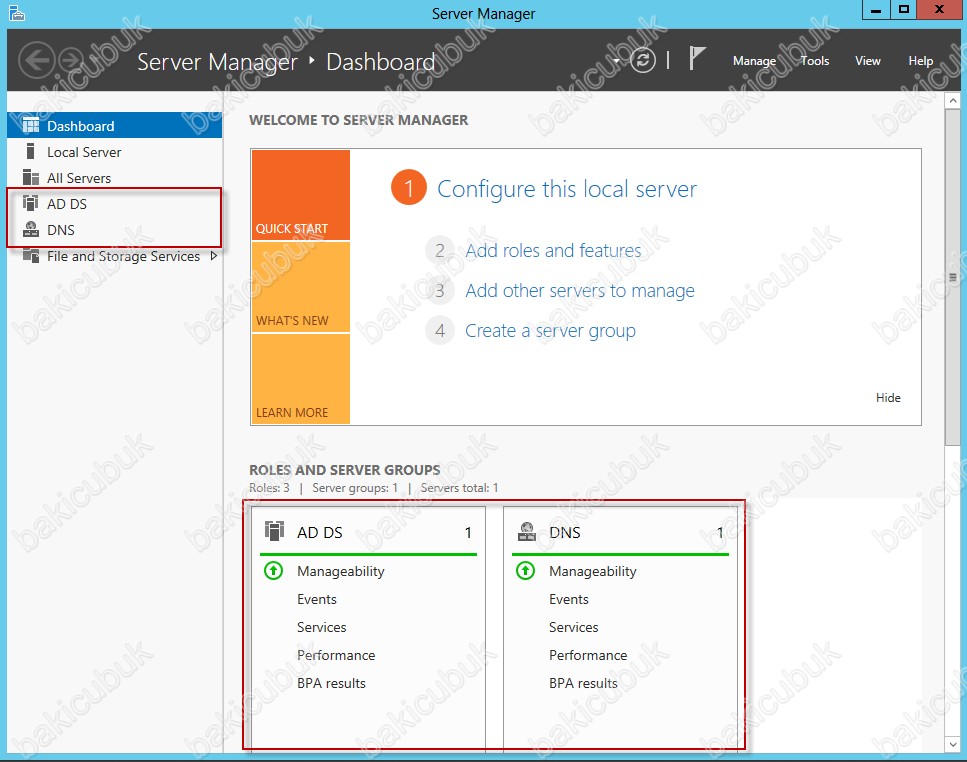The image size is (967, 762).
Task: Click the Dashboard breadcrumb in the header
Action: pyautogui.click(x=381, y=62)
